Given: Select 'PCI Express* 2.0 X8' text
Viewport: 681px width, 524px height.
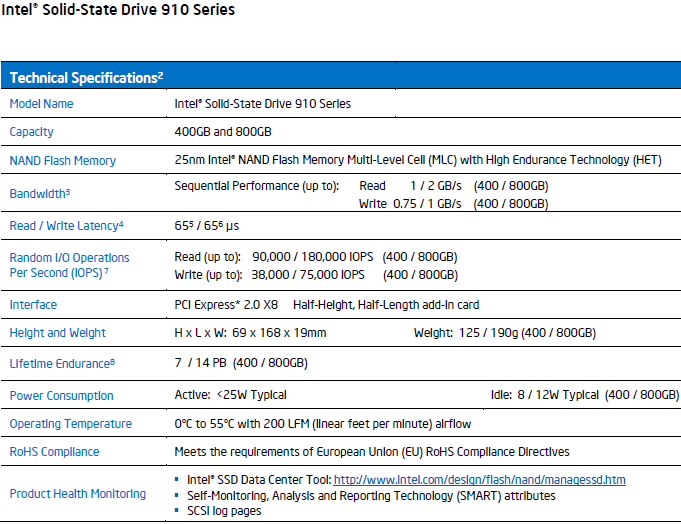Looking at the screenshot, I should pos(226,305).
